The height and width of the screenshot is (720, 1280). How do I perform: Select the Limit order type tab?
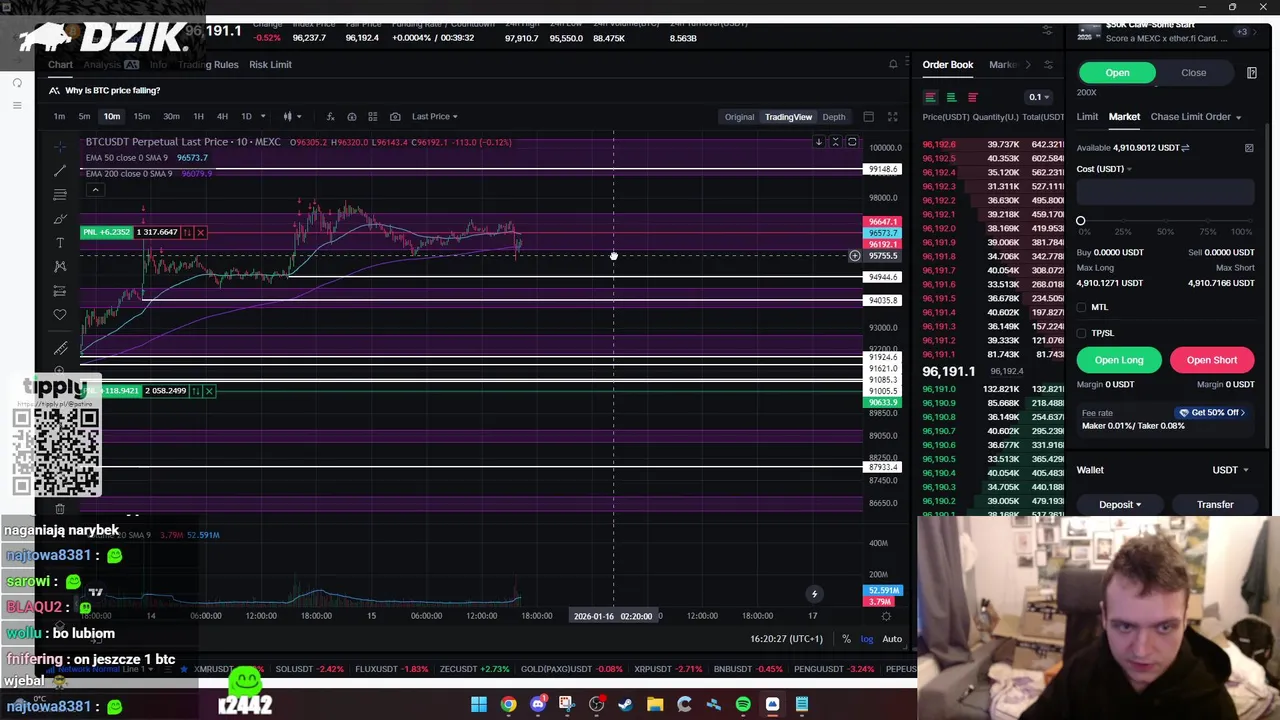[x=1087, y=117]
